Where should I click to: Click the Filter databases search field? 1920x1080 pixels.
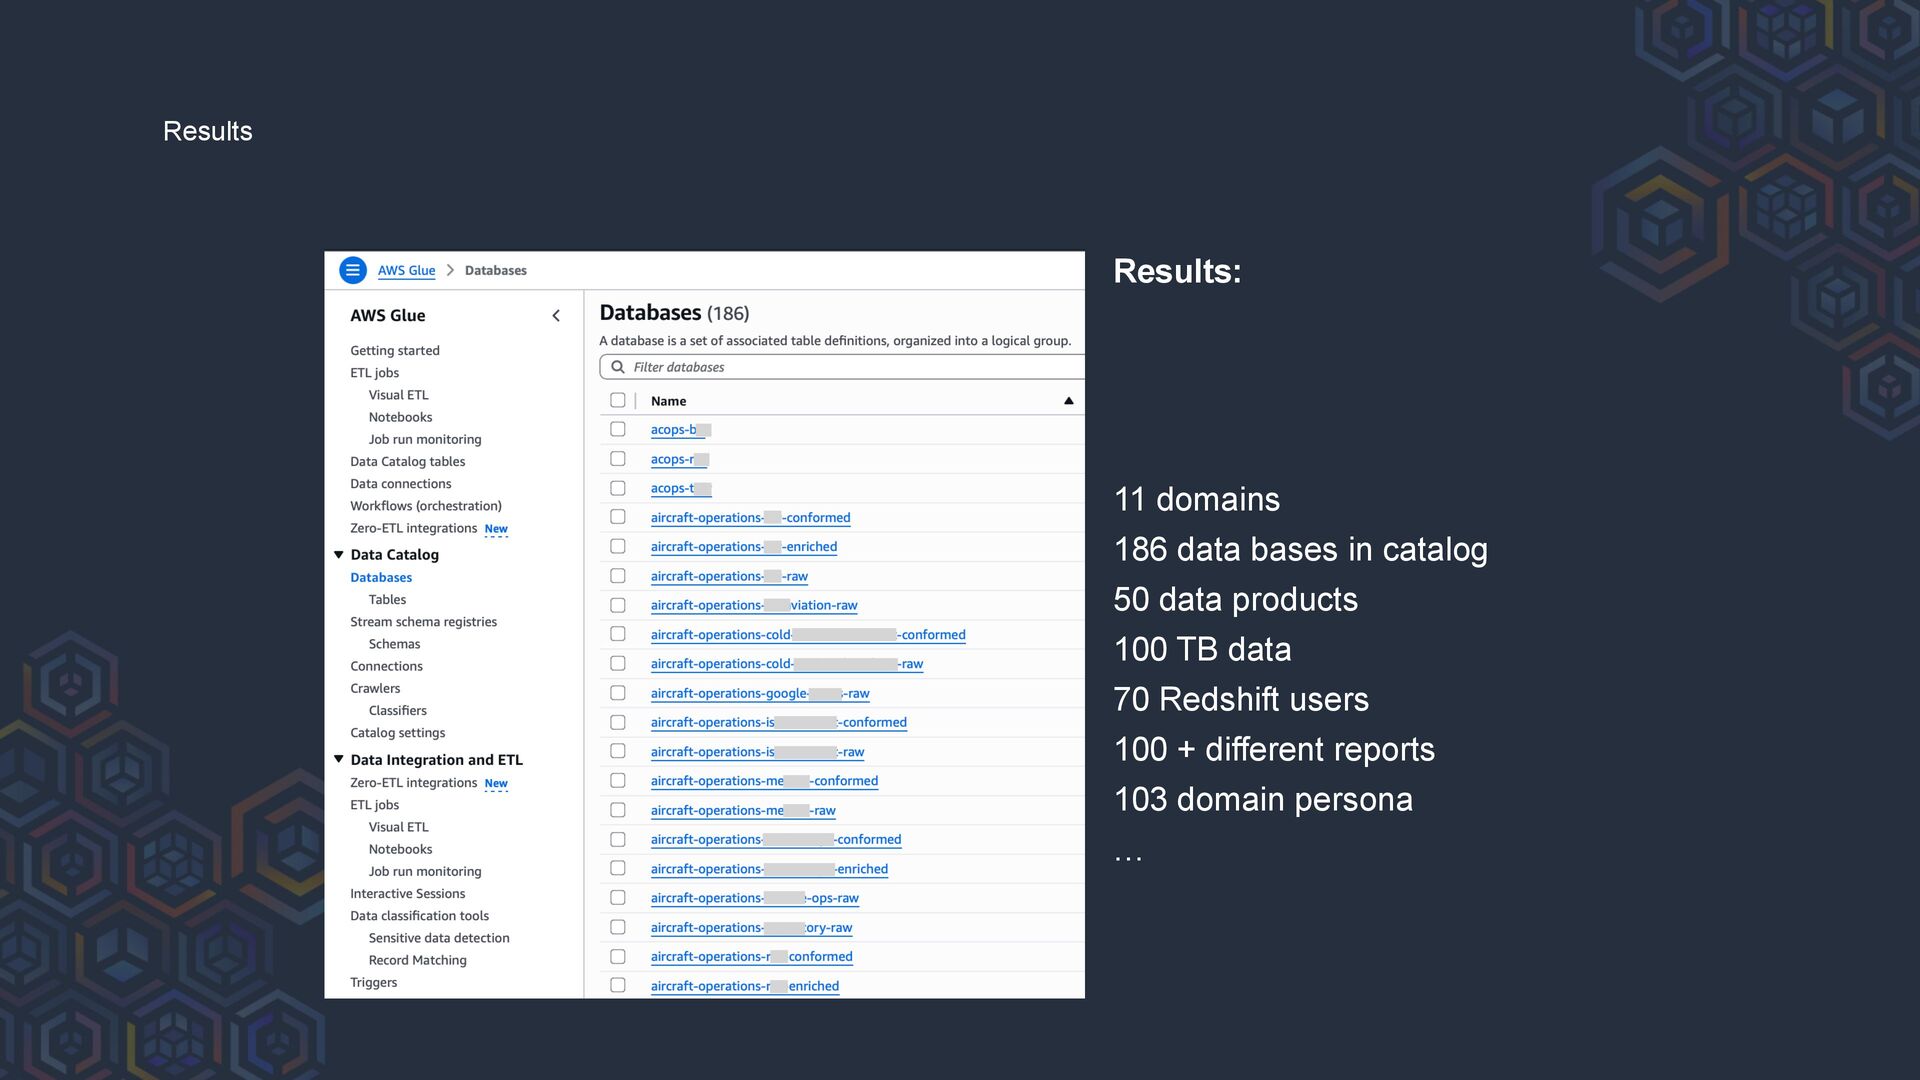click(x=850, y=367)
